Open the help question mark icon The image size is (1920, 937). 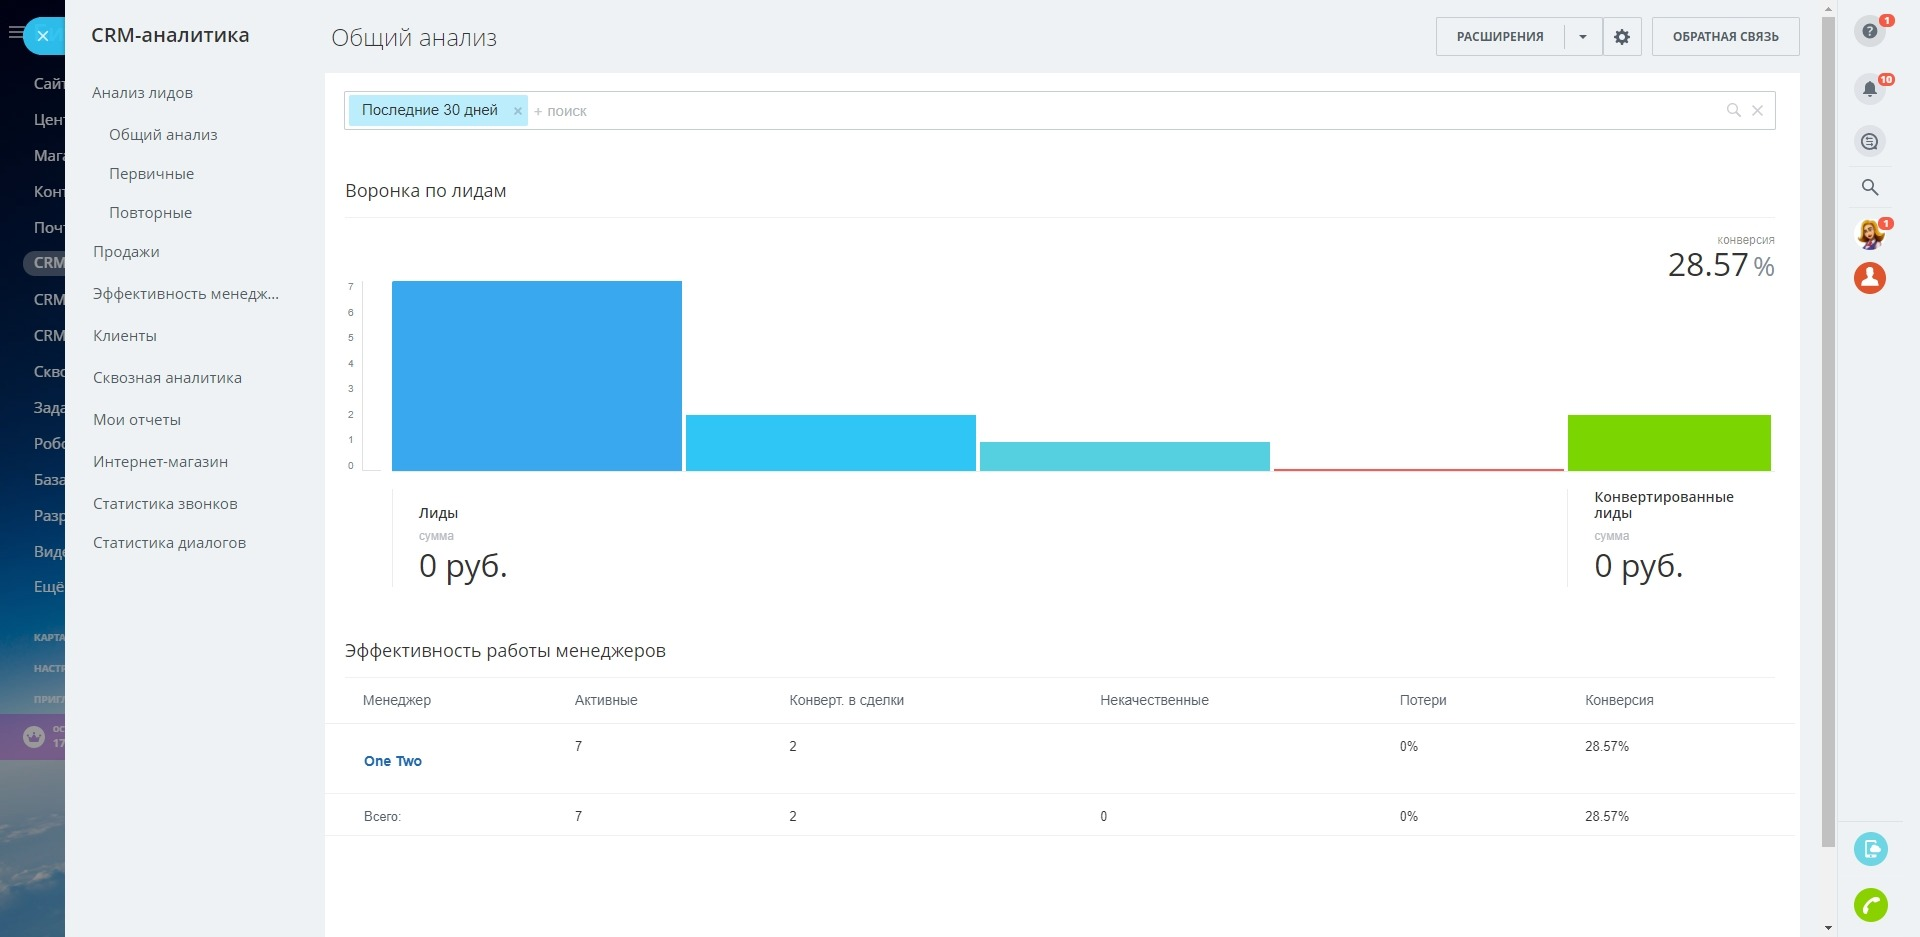(x=1870, y=31)
